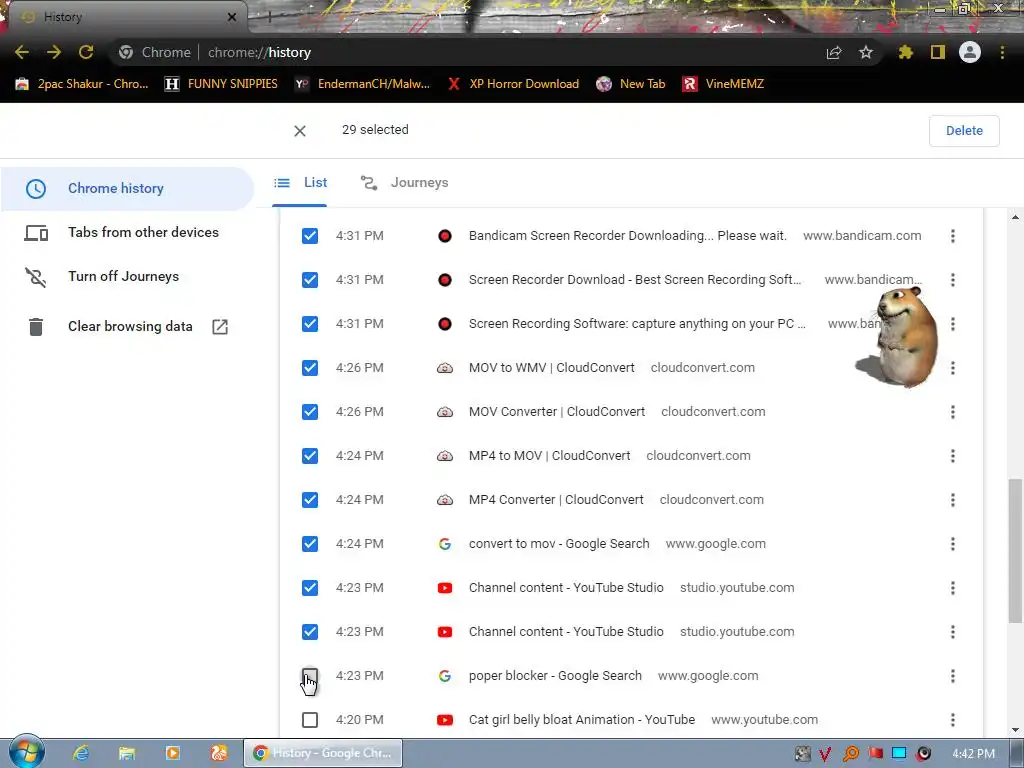Uncheck convert to mov Google Search checkbox
Image resolution: width=1024 pixels, height=768 pixels.
point(310,544)
